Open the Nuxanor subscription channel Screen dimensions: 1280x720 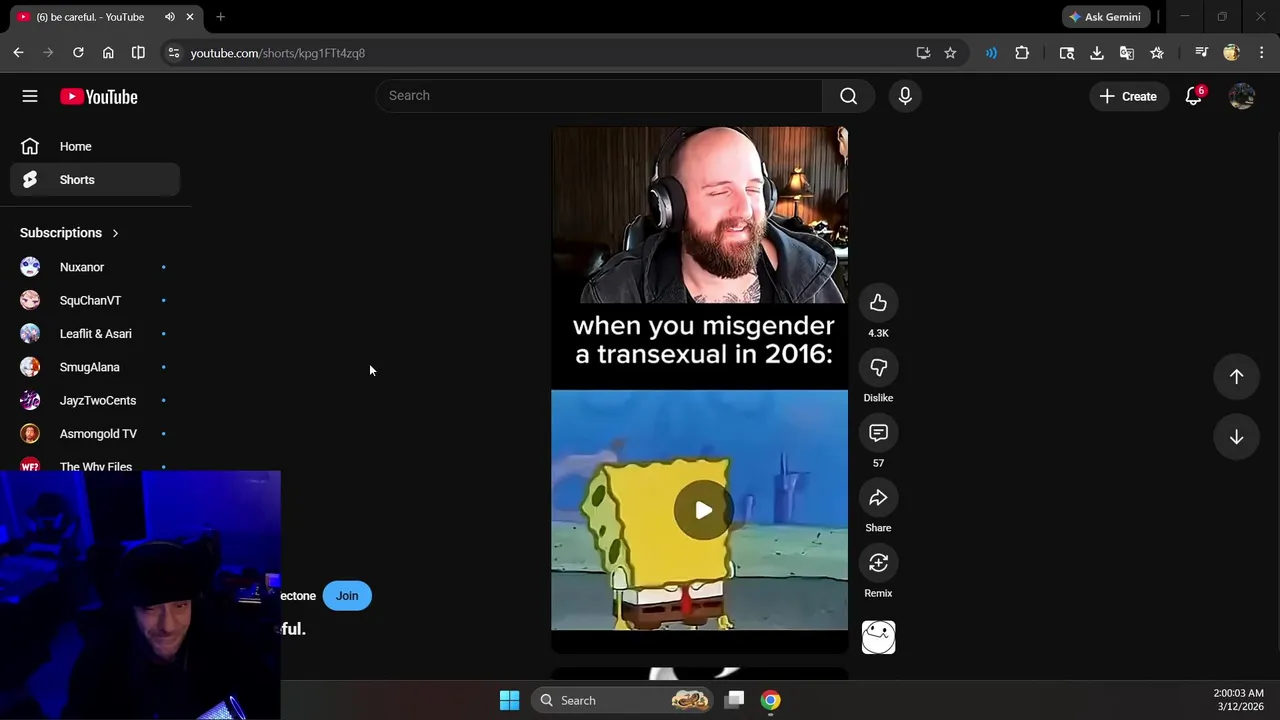[95, 267]
